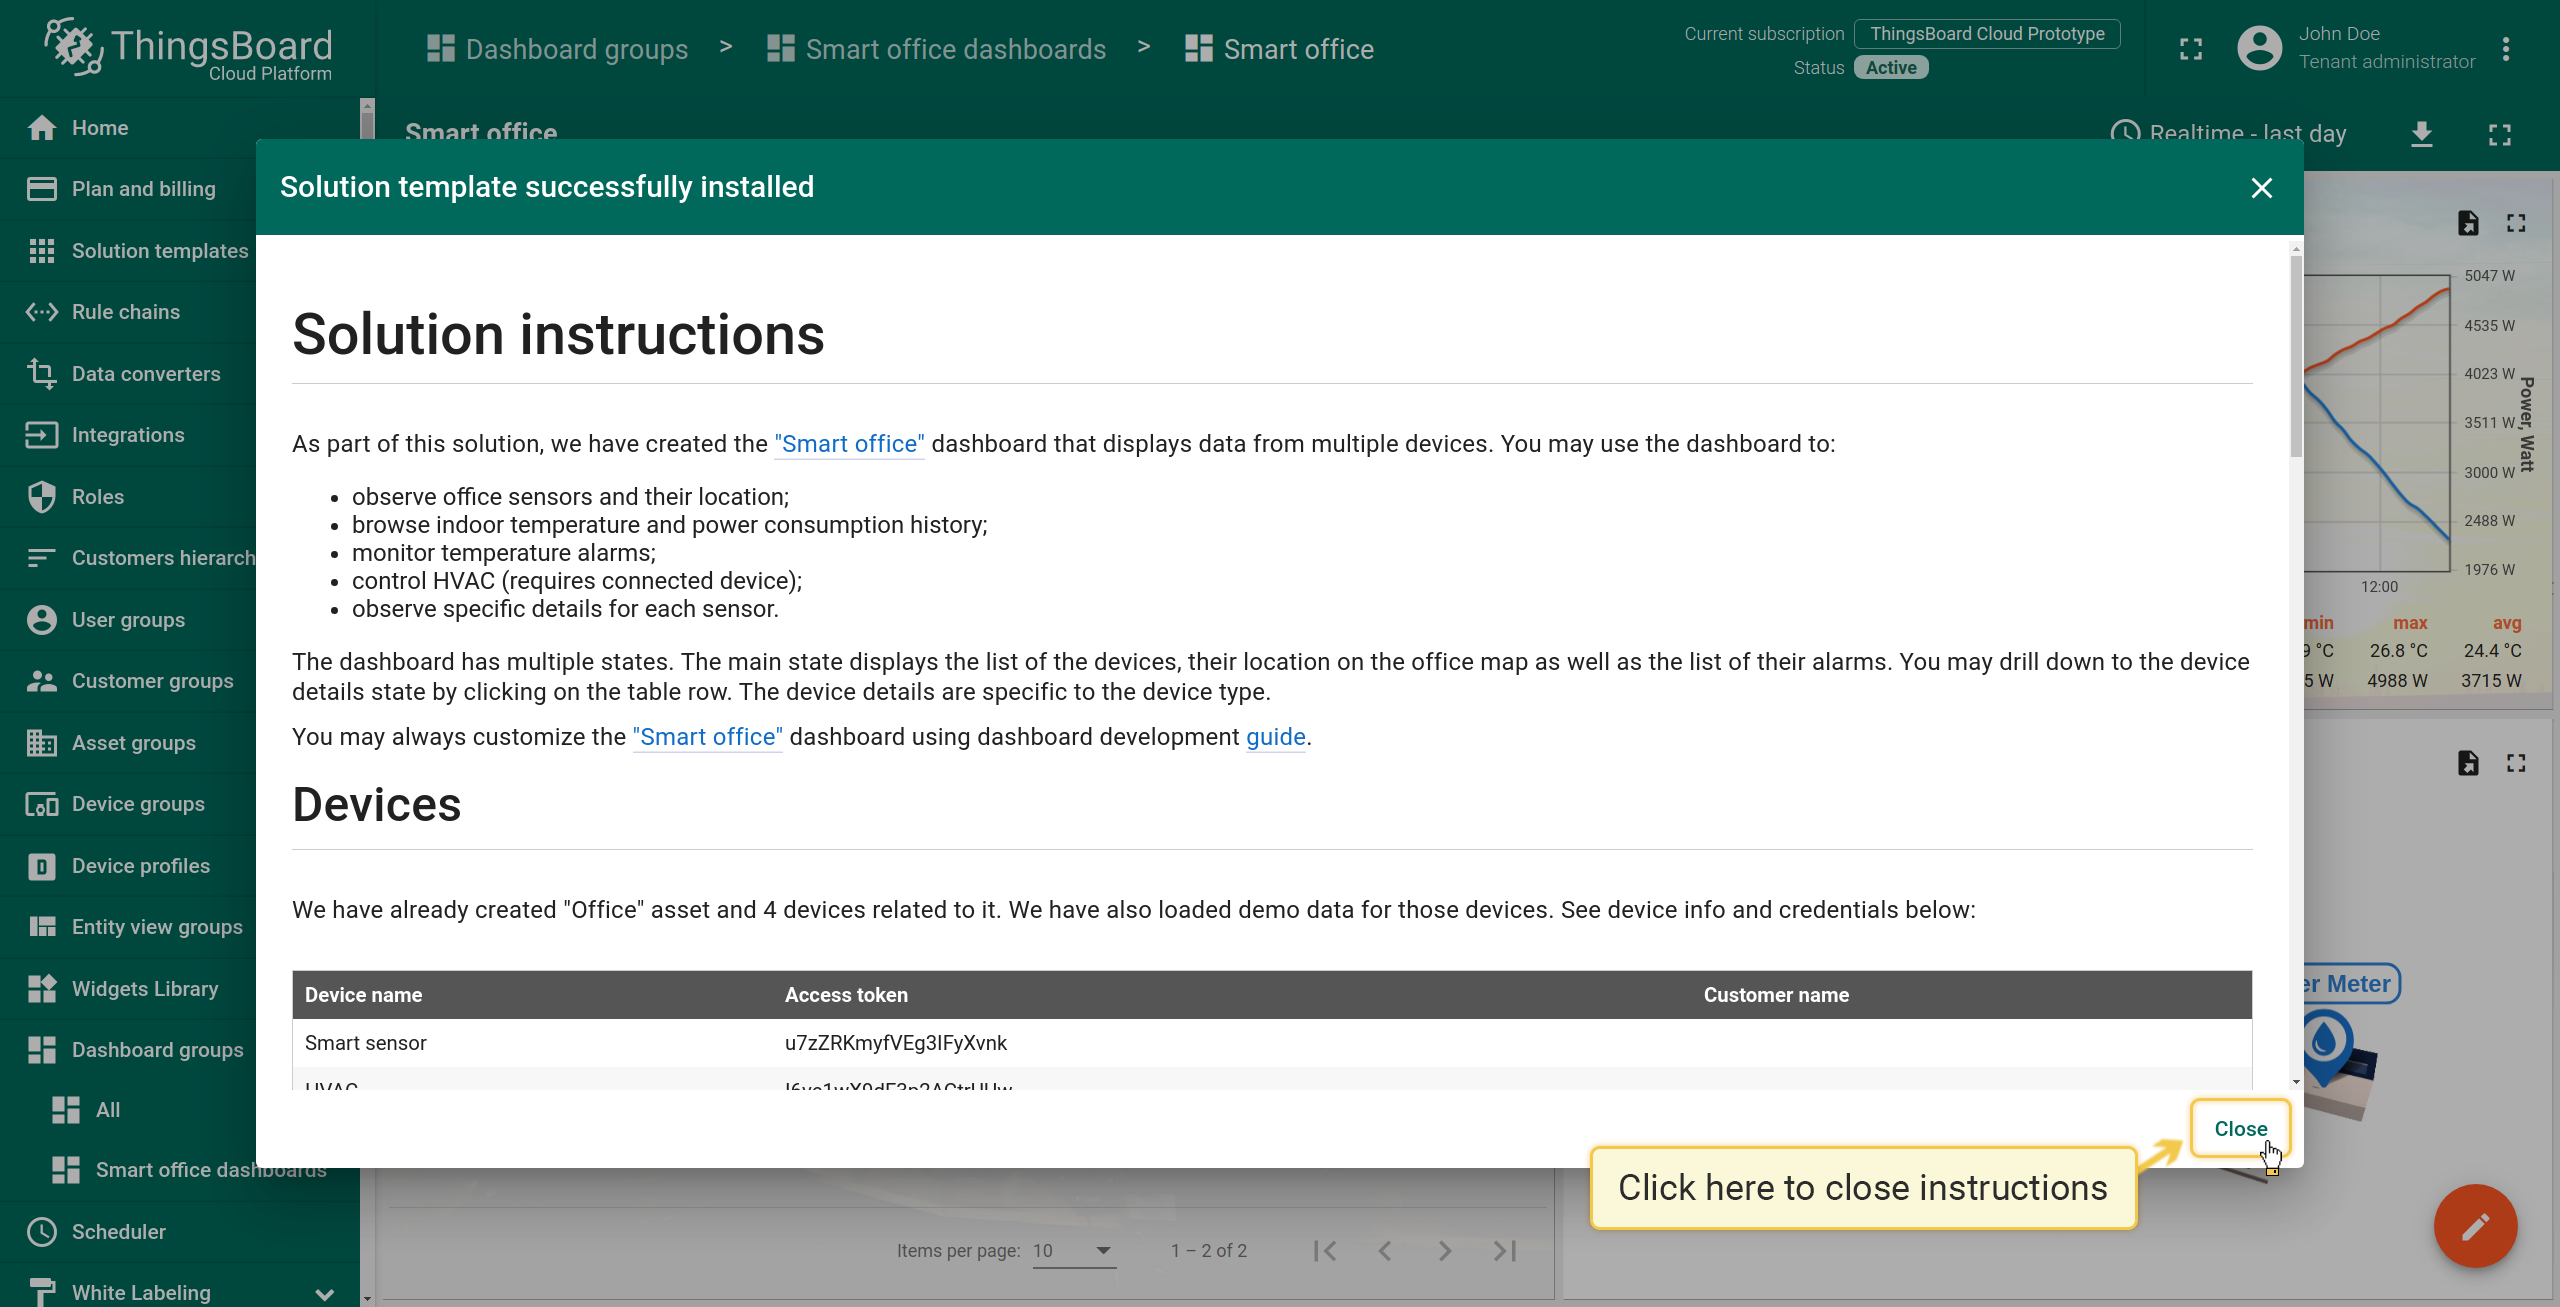Click Device name column header
Image resolution: width=2560 pixels, height=1307 pixels.
point(363,995)
